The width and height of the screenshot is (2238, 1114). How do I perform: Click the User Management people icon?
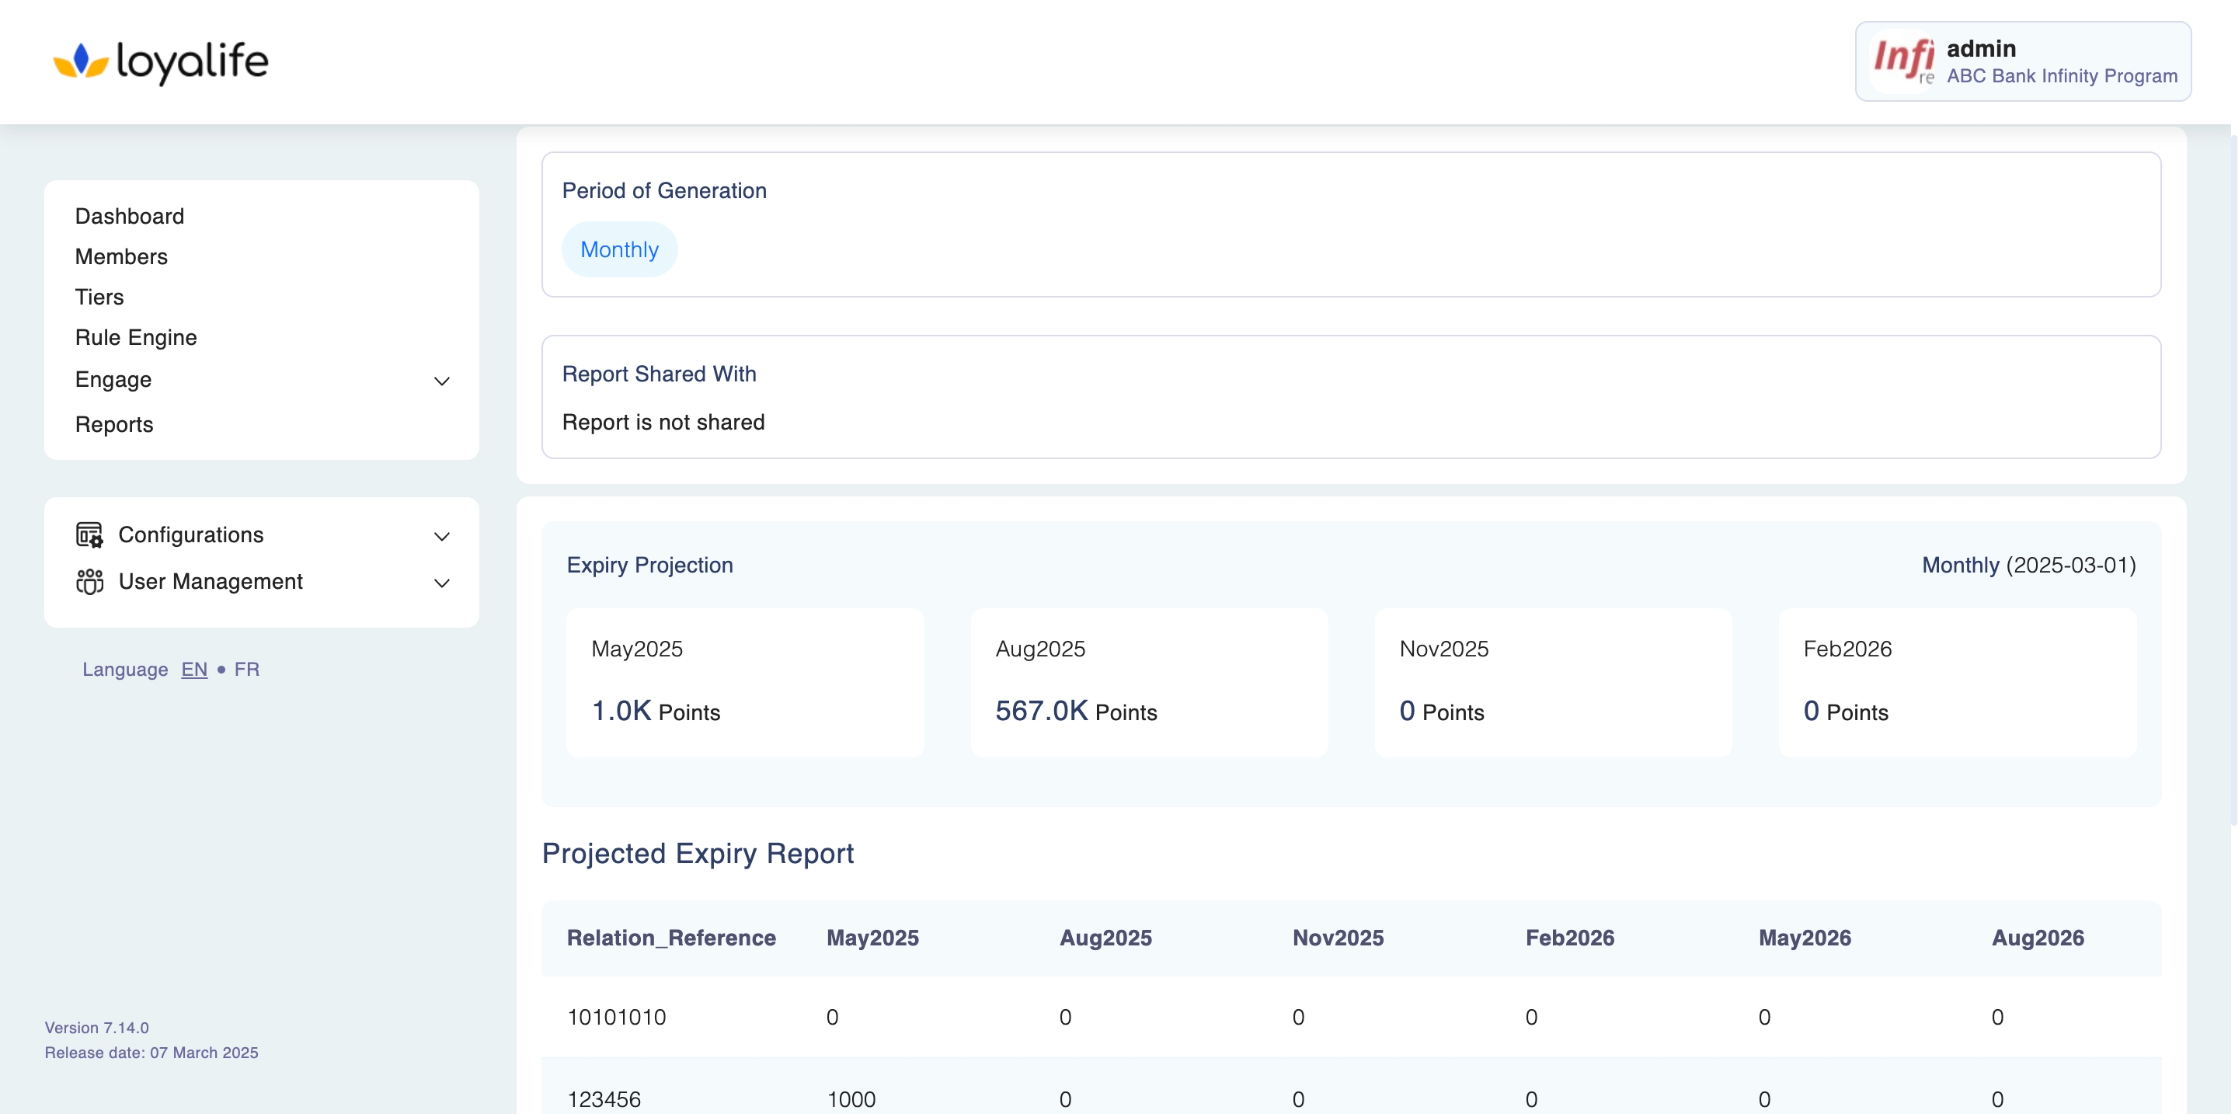(x=89, y=582)
